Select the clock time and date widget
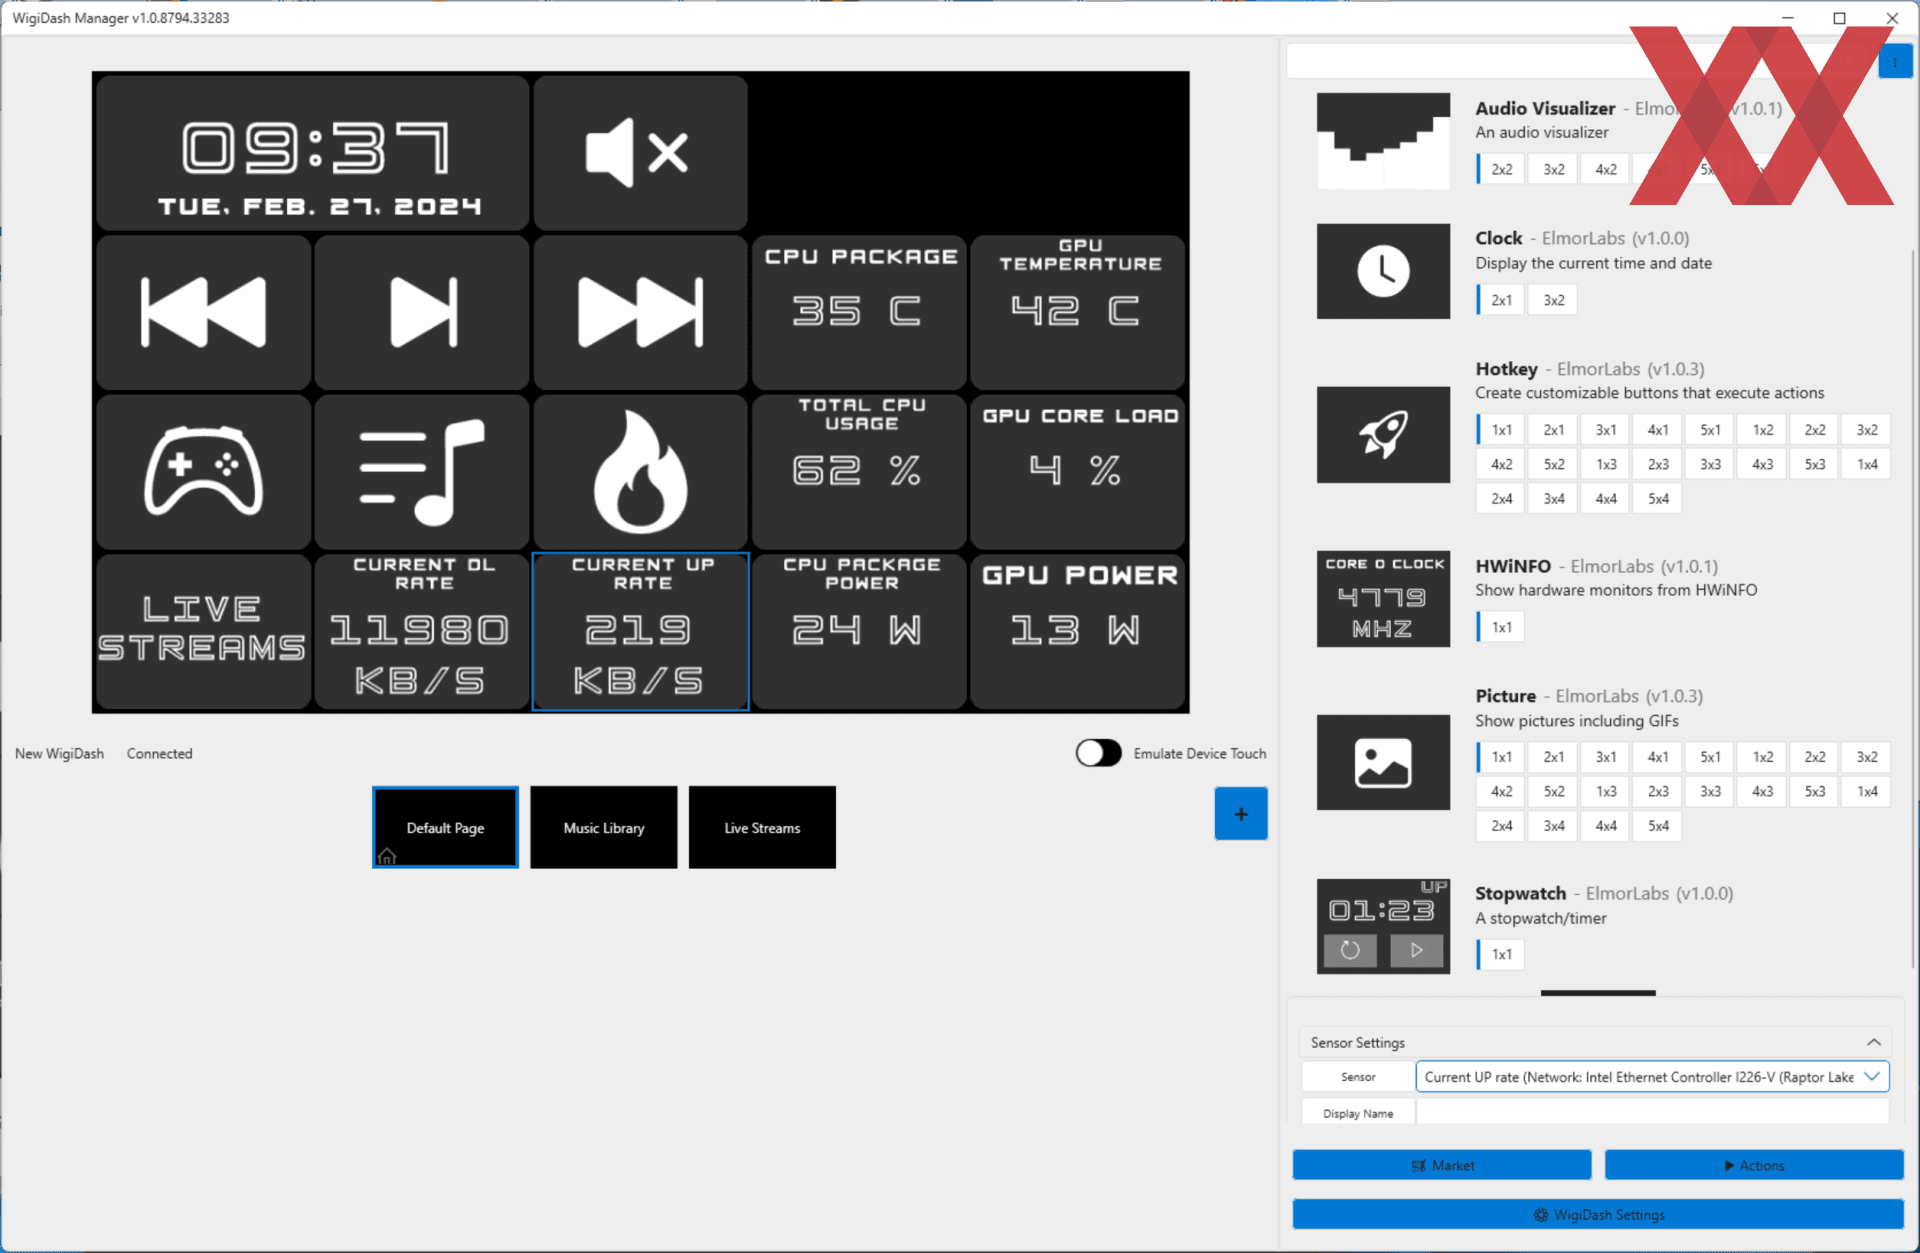Image resolution: width=1920 pixels, height=1253 pixels. click(x=313, y=153)
